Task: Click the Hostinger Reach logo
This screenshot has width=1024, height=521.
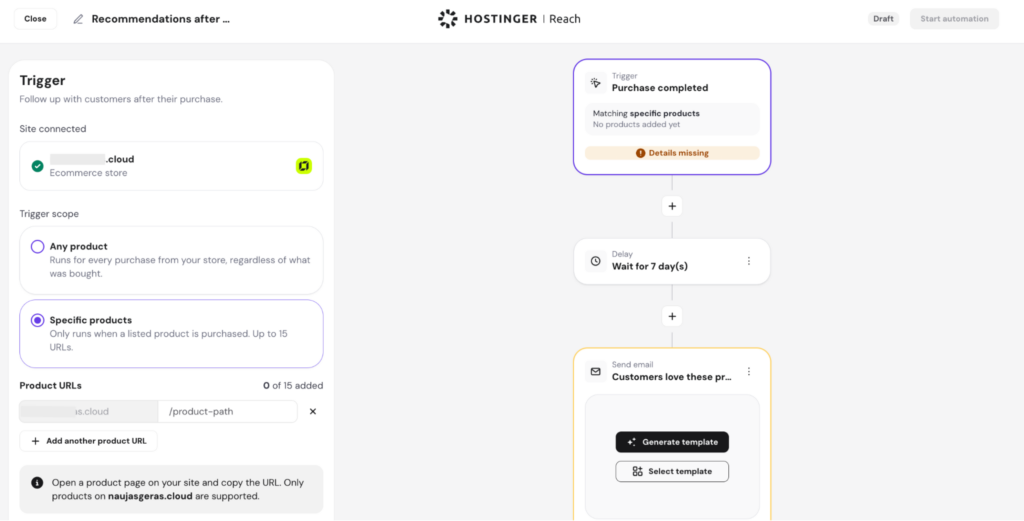Action: pos(509,19)
